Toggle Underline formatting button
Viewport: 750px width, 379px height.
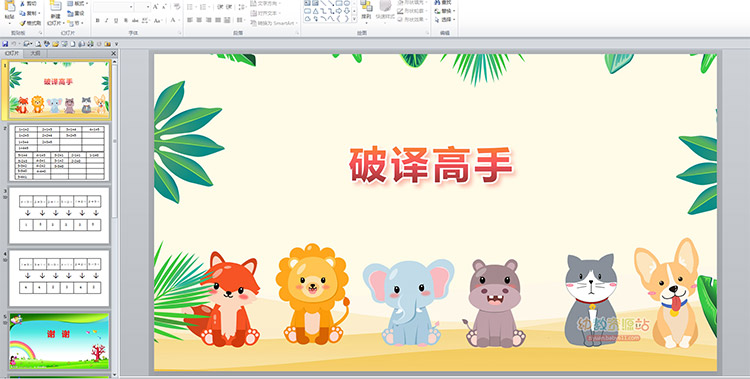116,21
